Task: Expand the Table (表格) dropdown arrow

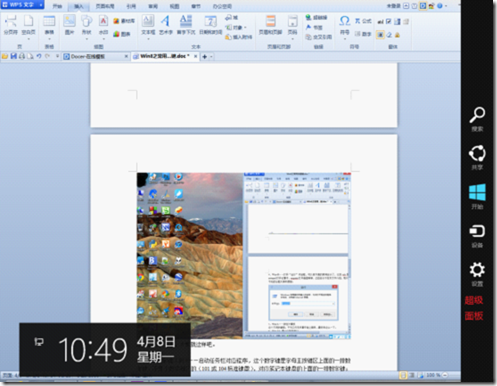Action: point(49,39)
